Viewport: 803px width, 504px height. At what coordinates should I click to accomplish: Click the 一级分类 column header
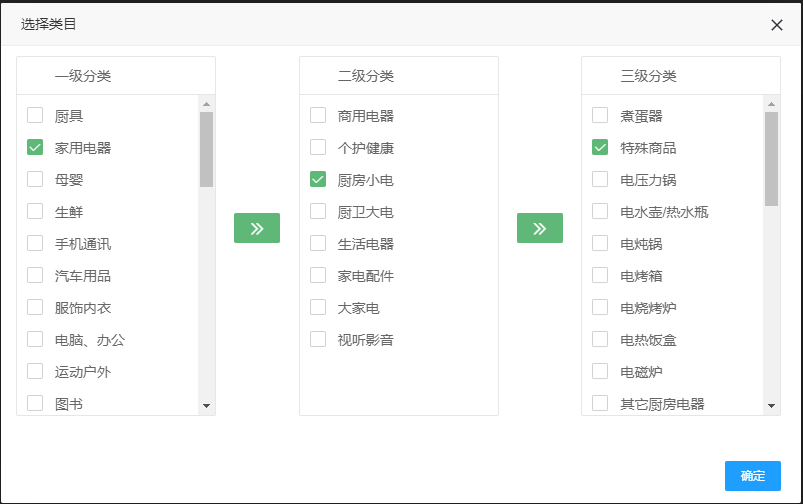(x=83, y=76)
